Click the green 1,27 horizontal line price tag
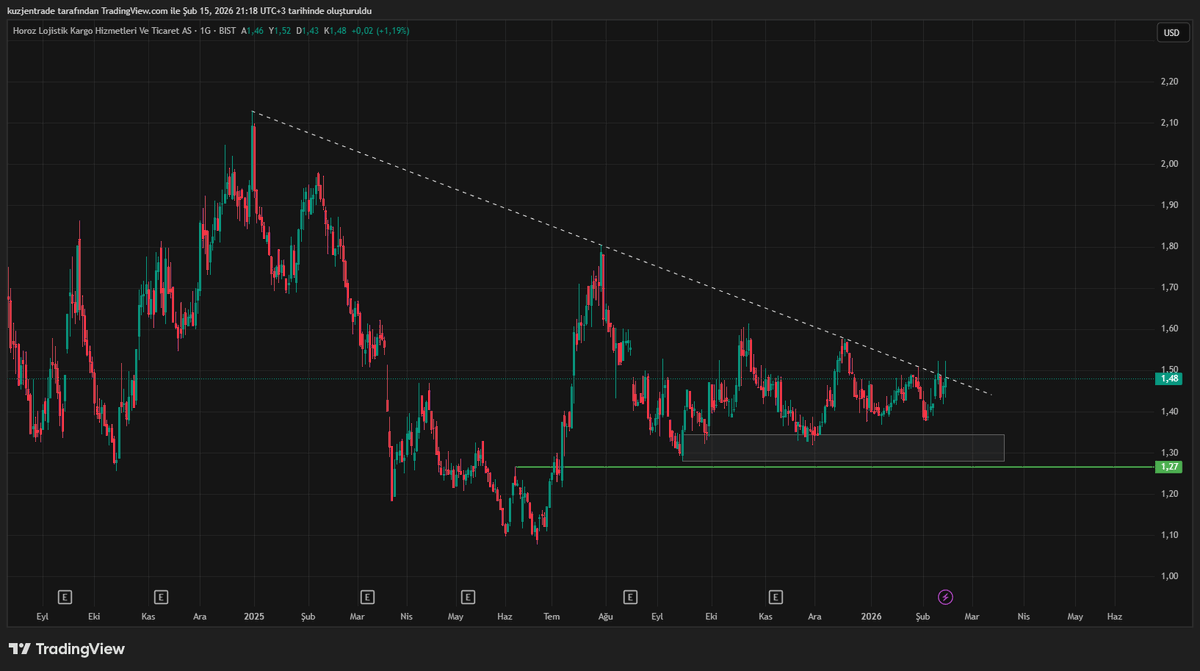 (x=1169, y=467)
